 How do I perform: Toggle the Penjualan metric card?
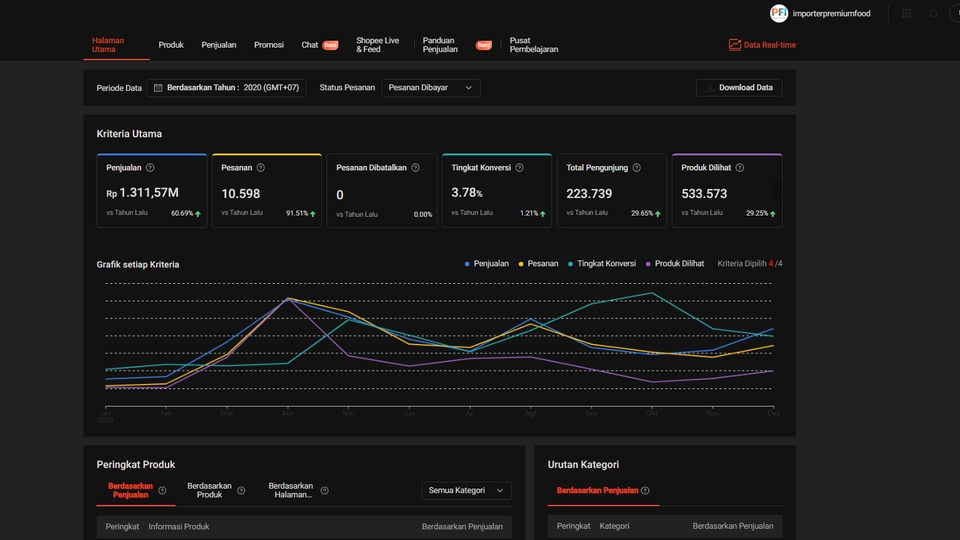coord(152,190)
